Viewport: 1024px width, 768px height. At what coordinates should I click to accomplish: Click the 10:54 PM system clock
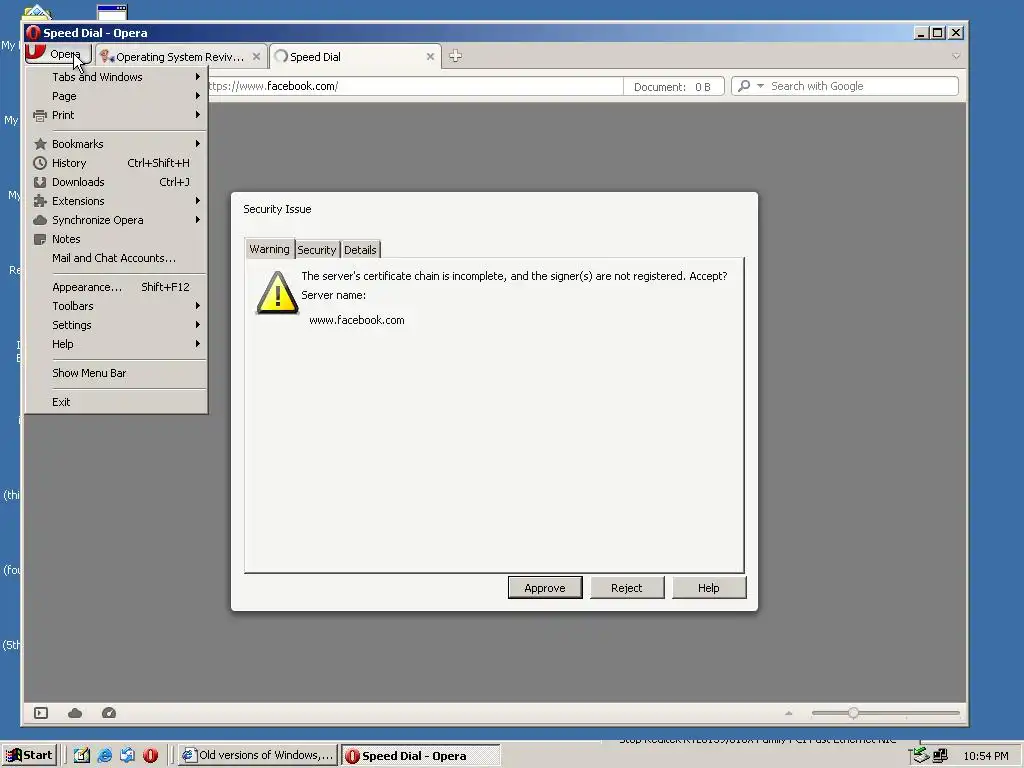click(x=985, y=756)
